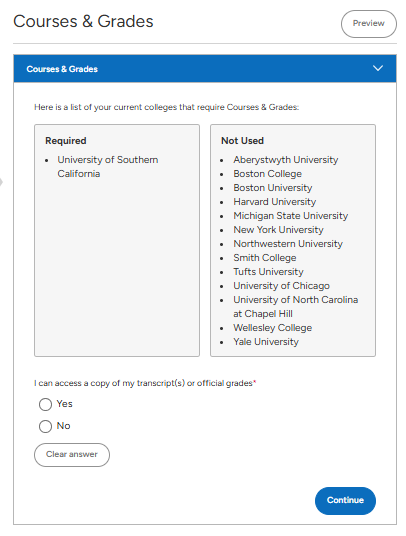
Task: Click University of Southern California in Required list
Action: click(108, 167)
